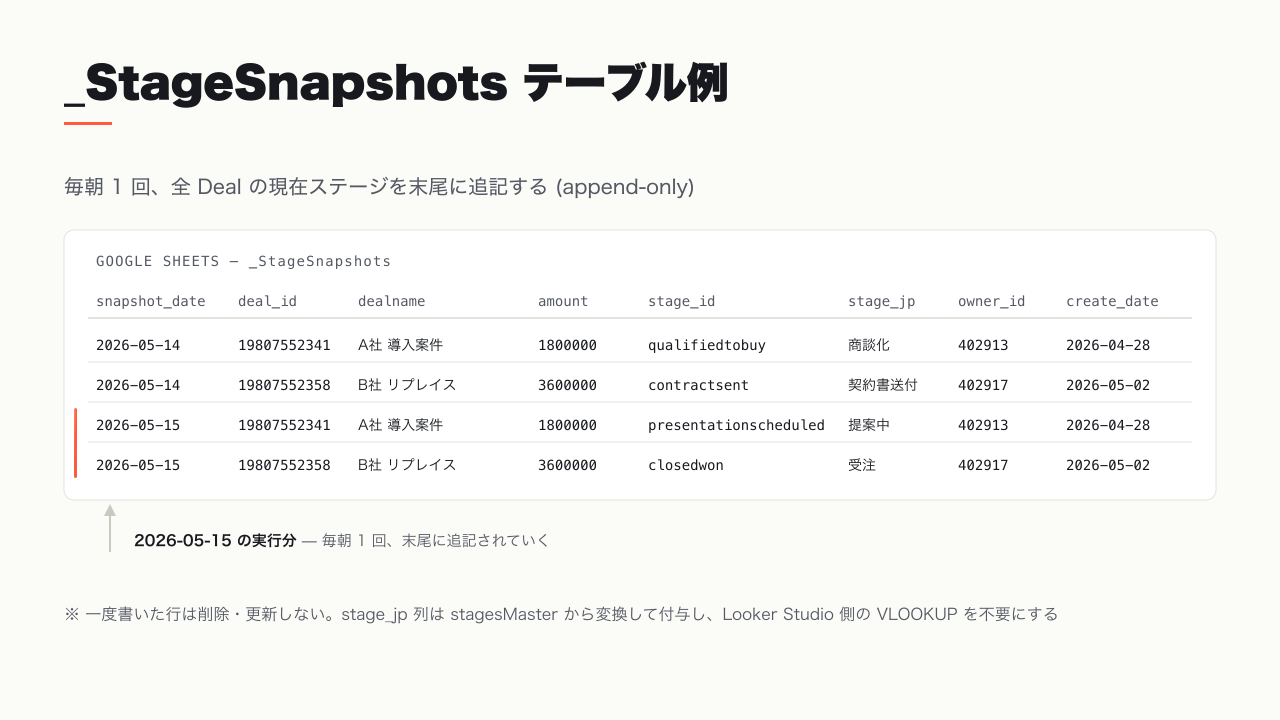Select the "closedwon" stage_id cell
Image resolution: width=1280 pixels, height=720 pixels.
(x=686, y=465)
